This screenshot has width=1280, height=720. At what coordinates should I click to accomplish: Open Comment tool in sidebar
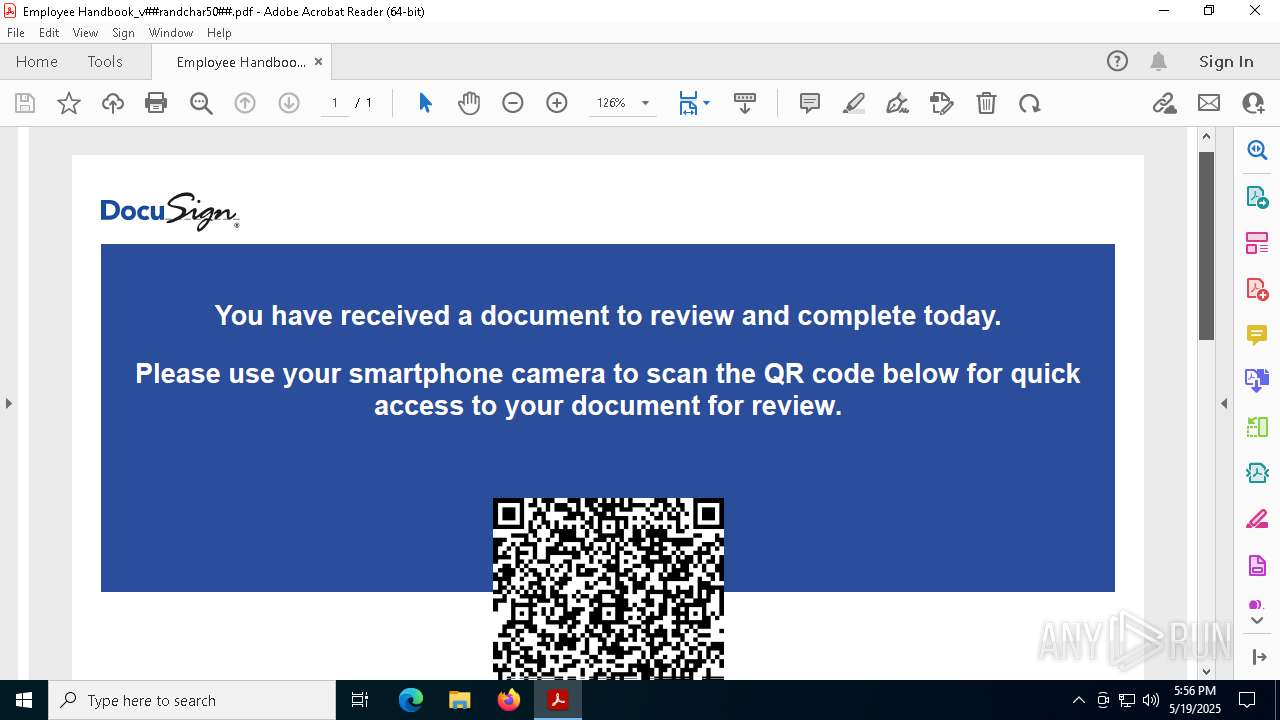click(x=1257, y=335)
